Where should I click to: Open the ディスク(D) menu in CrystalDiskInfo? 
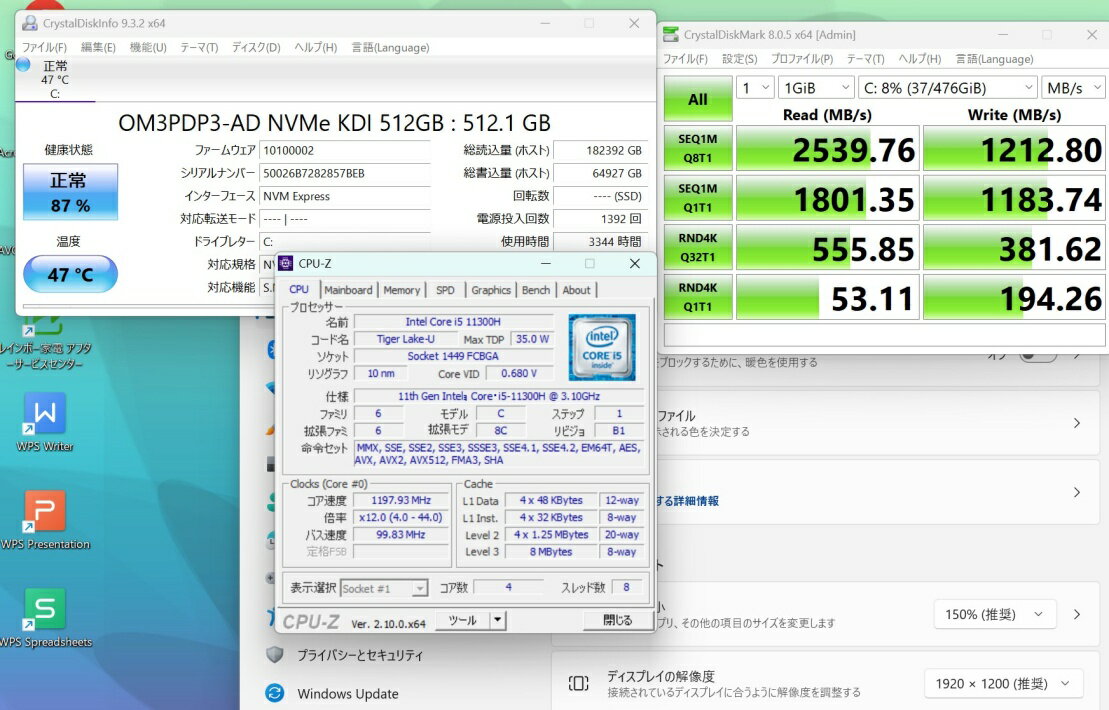tap(256, 47)
